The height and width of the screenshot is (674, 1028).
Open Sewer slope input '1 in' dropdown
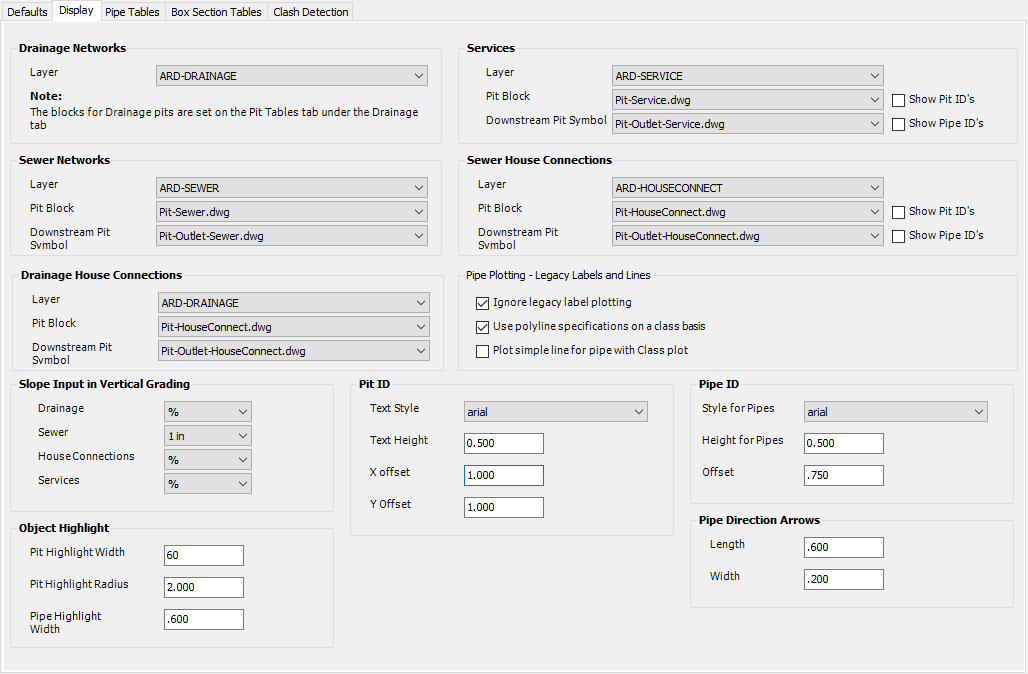tap(207, 436)
